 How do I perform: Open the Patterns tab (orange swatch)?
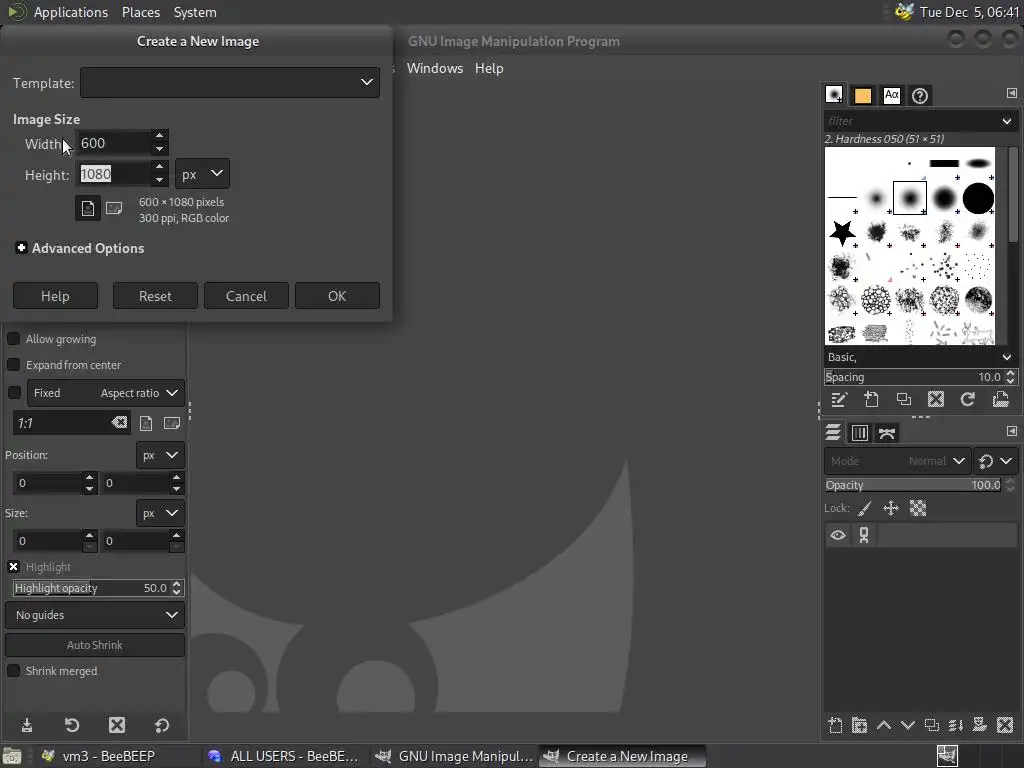pyautogui.click(x=863, y=96)
